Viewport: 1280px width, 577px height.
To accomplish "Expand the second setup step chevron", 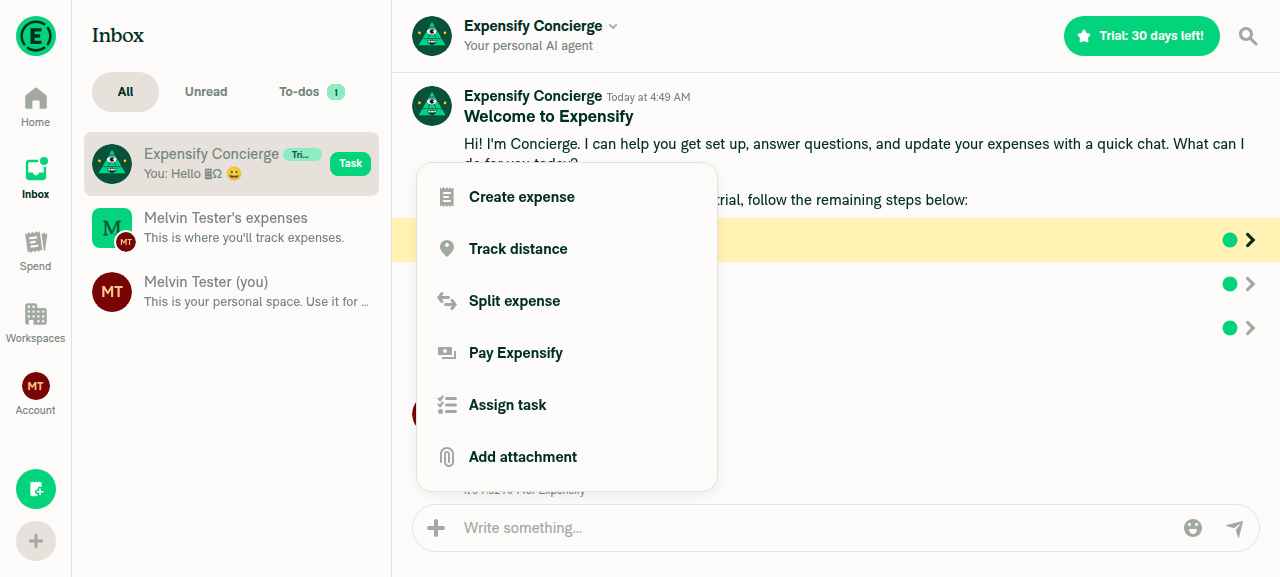I will click(x=1250, y=284).
